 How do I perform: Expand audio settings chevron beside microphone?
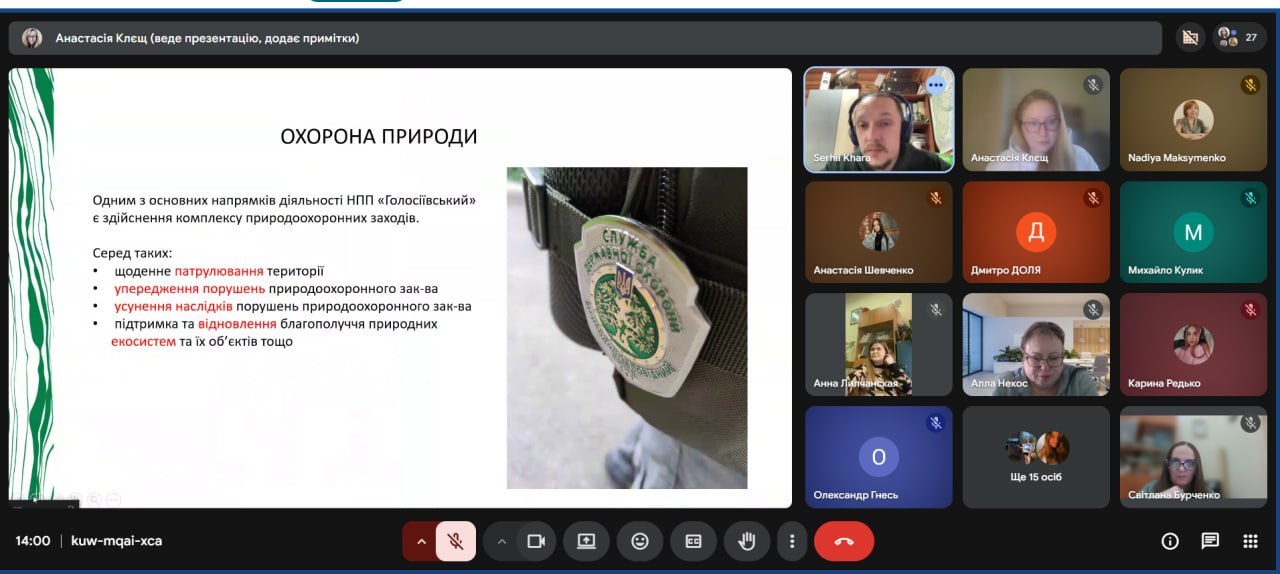(x=421, y=541)
